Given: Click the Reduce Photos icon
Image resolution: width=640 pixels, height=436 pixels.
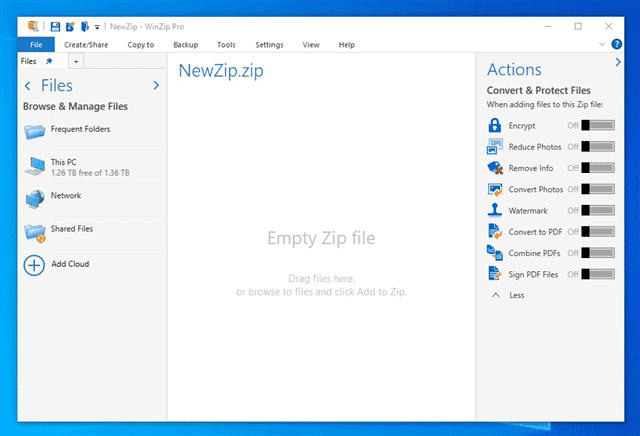Looking at the screenshot, I should pyautogui.click(x=495, y=147).
